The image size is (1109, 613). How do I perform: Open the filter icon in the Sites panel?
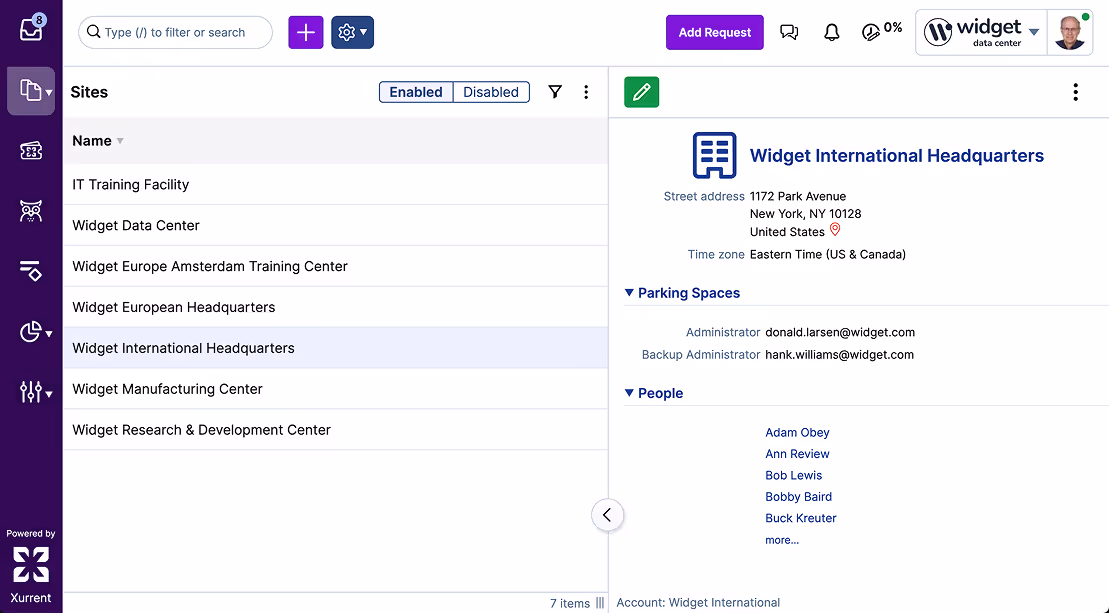tap(555, 91)
